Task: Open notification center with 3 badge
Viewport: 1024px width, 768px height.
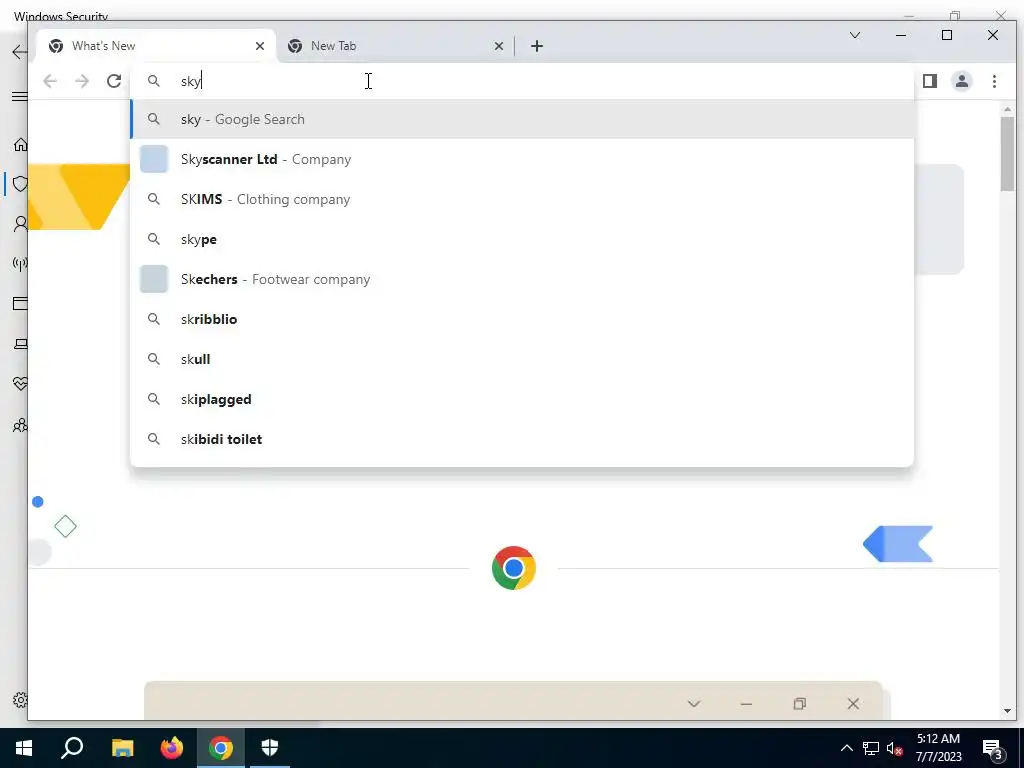Action: coord(993,750)
